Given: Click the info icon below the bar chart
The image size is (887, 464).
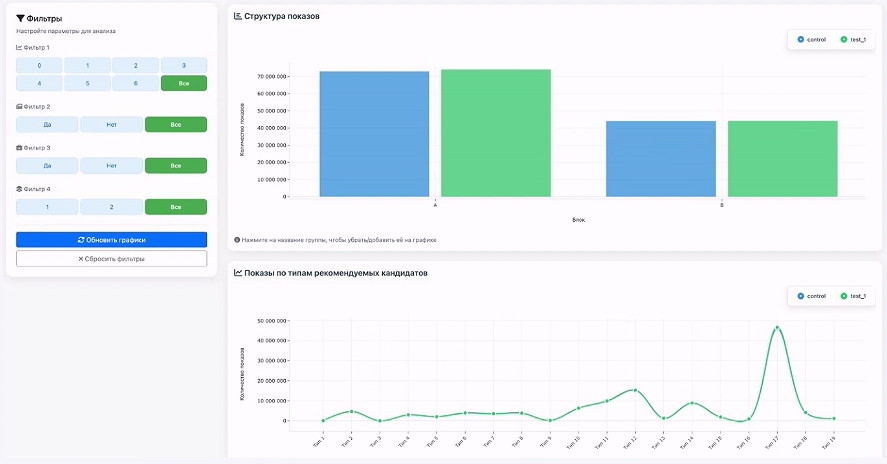Looking at the screenshot, I should [x=237, y=240].
